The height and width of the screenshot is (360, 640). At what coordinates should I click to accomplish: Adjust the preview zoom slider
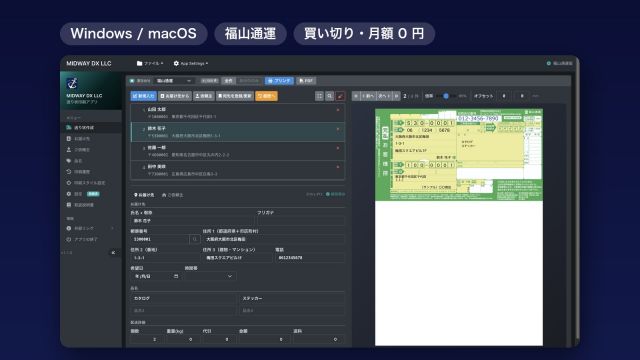[x=446, y=96]
